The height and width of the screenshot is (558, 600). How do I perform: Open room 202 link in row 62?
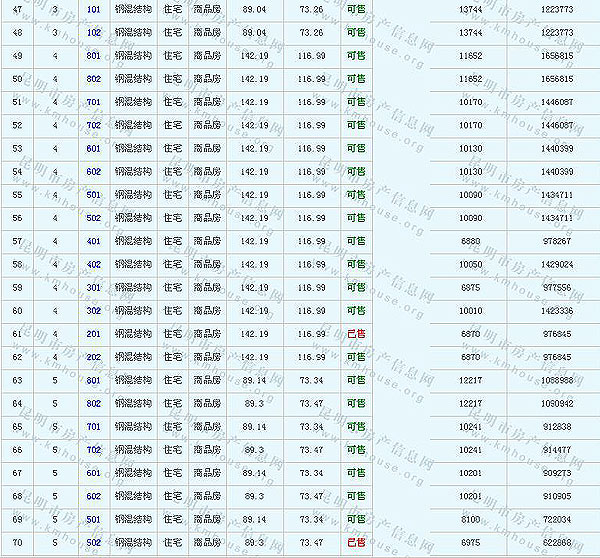tap(94, 357)
